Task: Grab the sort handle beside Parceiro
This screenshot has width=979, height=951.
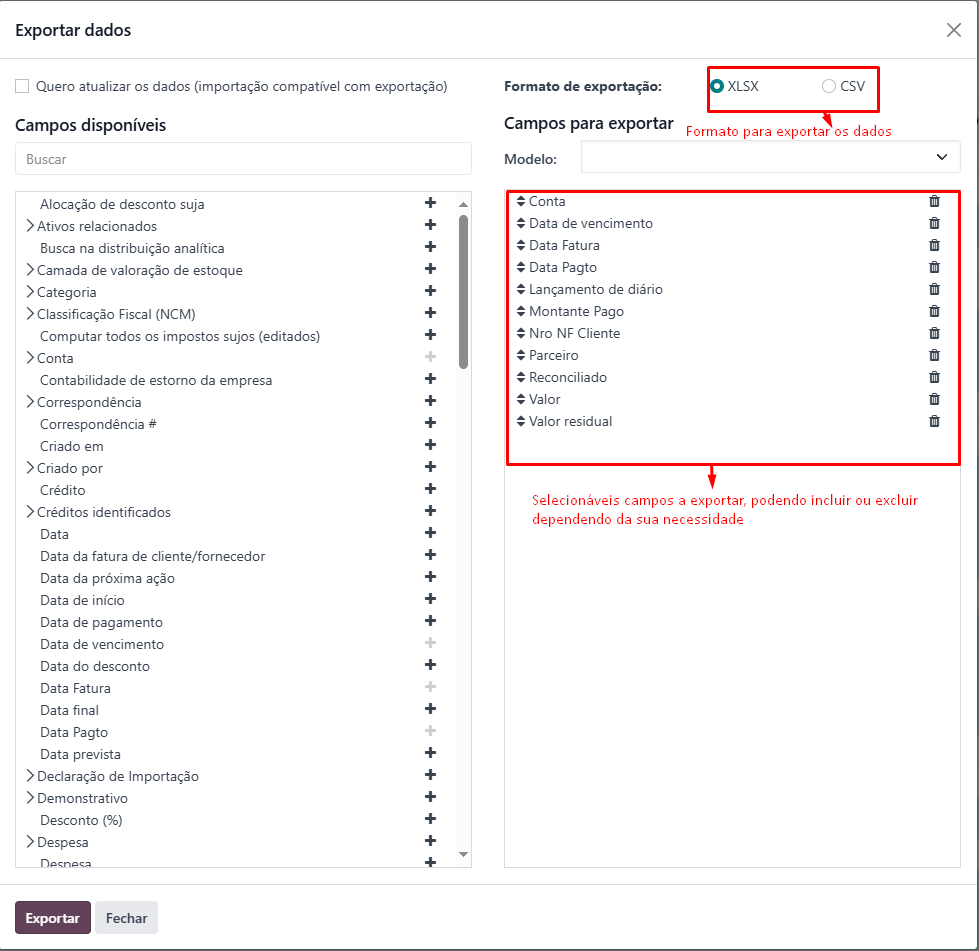Action: pos(521,355)
